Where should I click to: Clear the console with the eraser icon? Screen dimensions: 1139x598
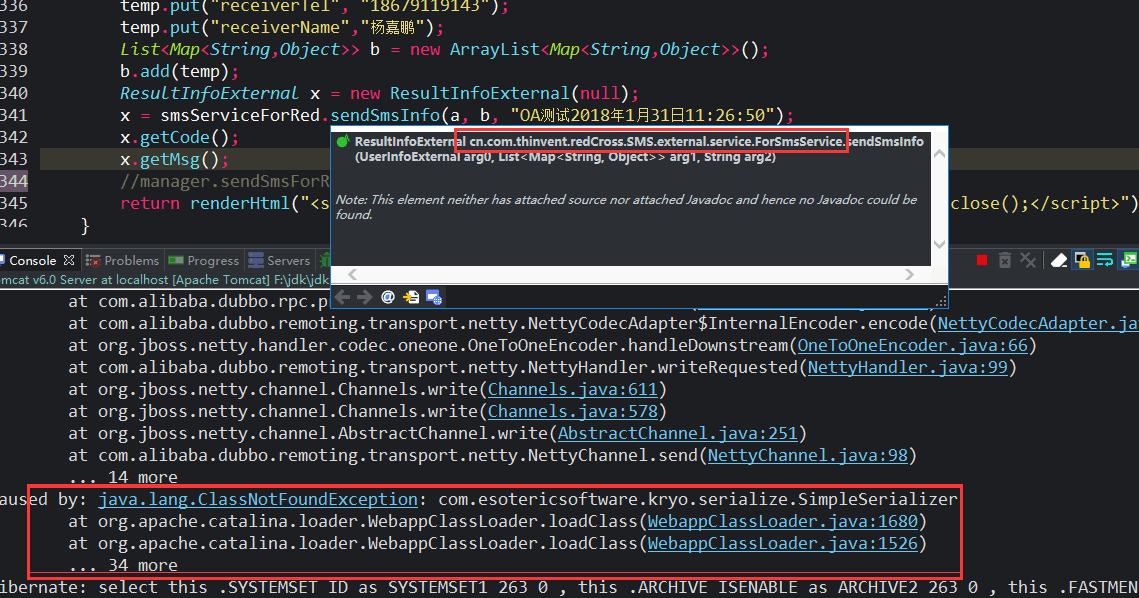[1059, 260]
